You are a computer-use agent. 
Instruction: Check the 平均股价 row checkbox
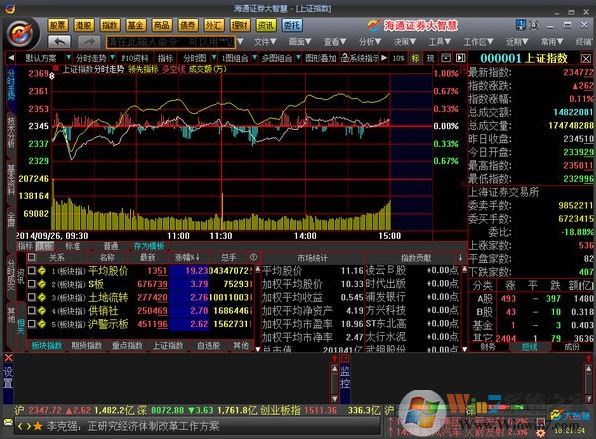coord(32,271)
